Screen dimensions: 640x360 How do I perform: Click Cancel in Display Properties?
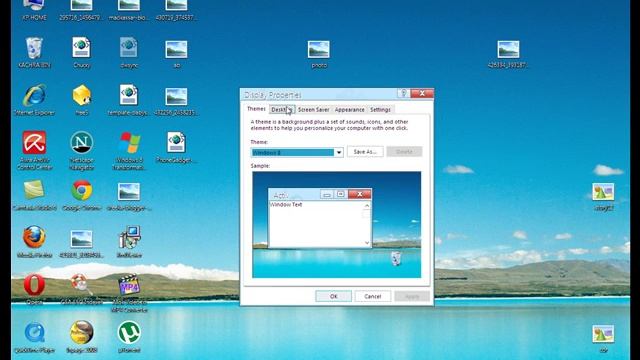click(x=373, y=296)
